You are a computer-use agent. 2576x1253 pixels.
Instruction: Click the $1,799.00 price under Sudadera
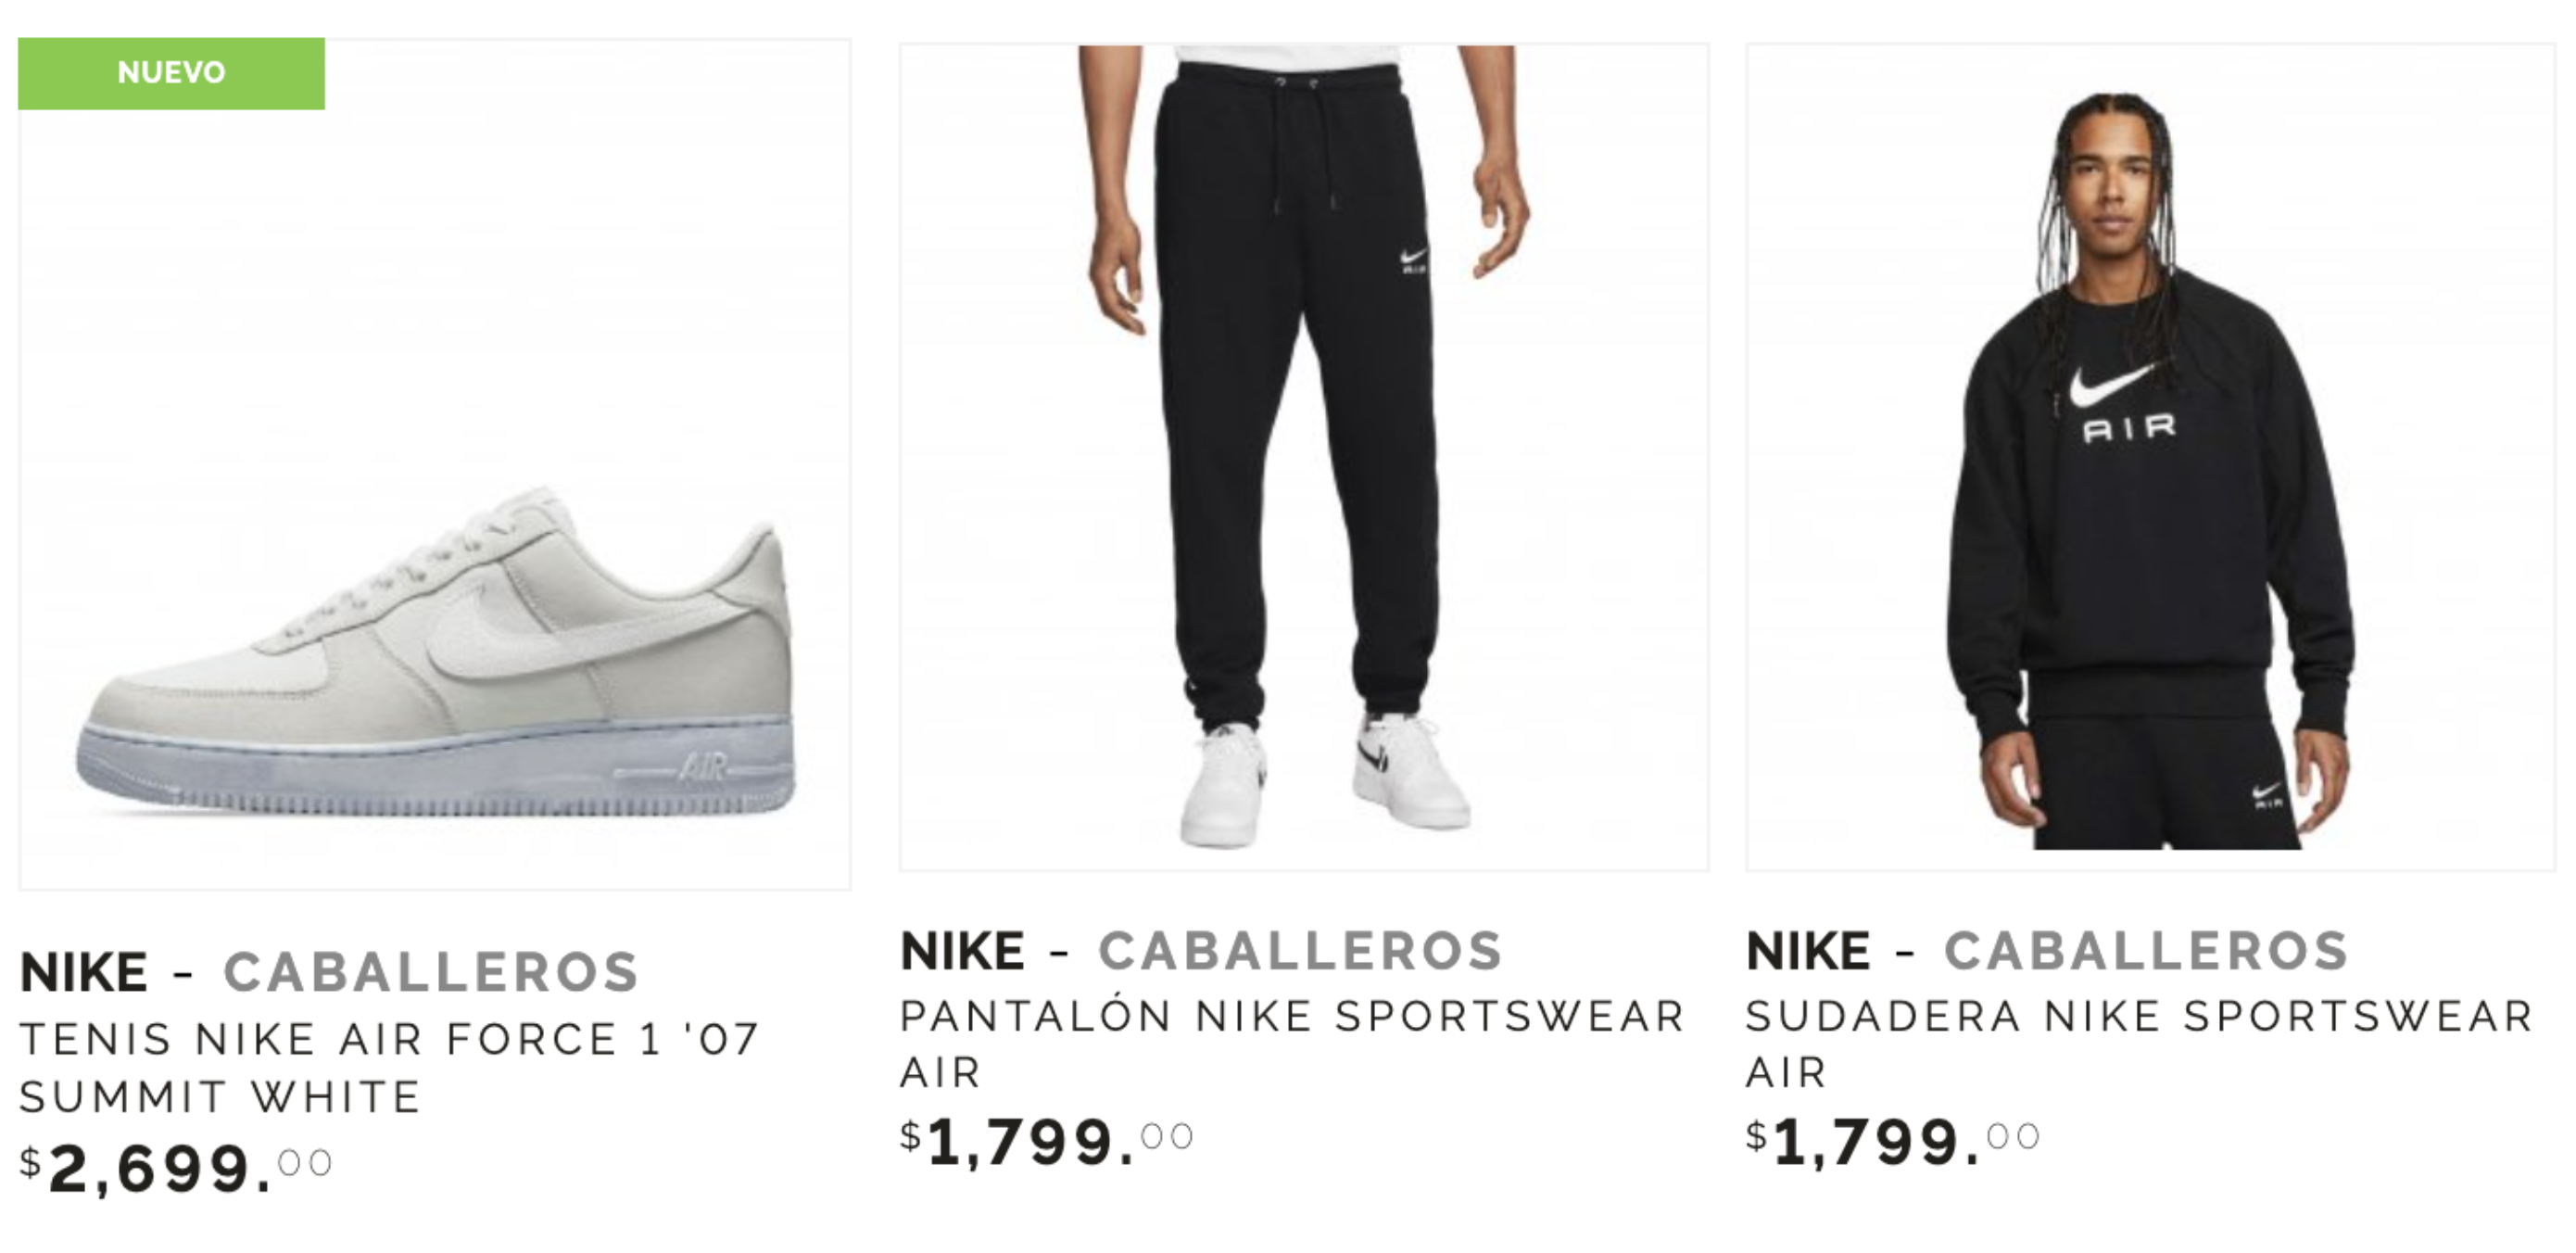click(1892, 1140)
